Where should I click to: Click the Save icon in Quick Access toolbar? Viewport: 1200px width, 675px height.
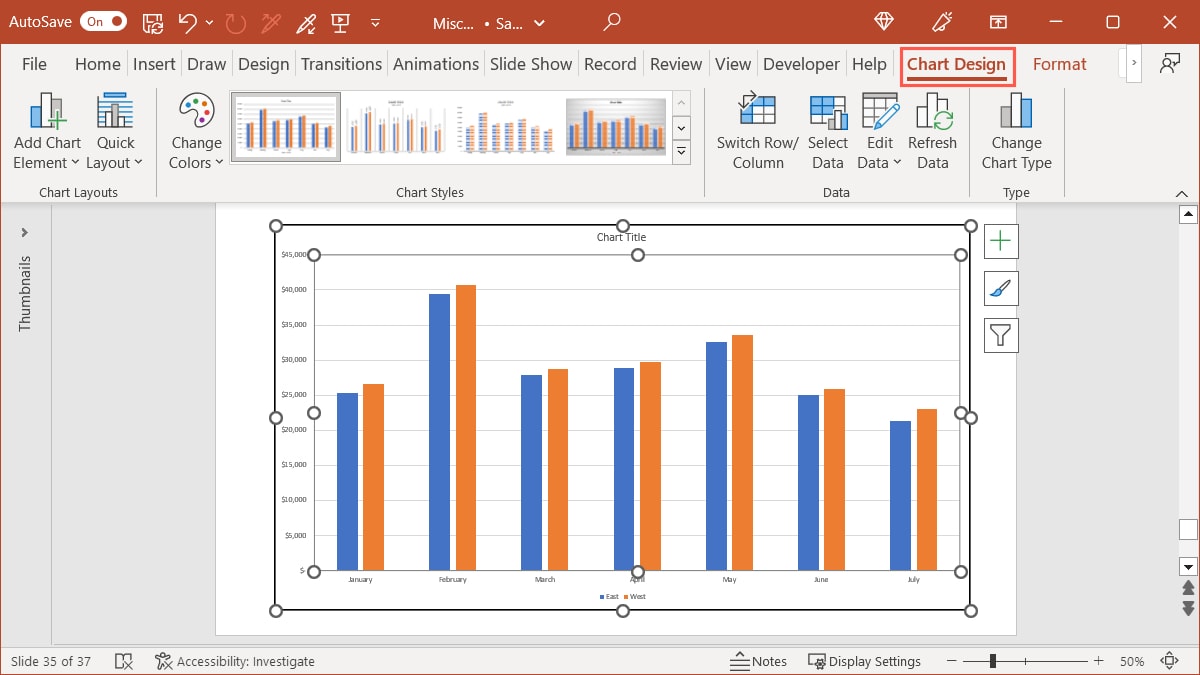tap(152, 21)
